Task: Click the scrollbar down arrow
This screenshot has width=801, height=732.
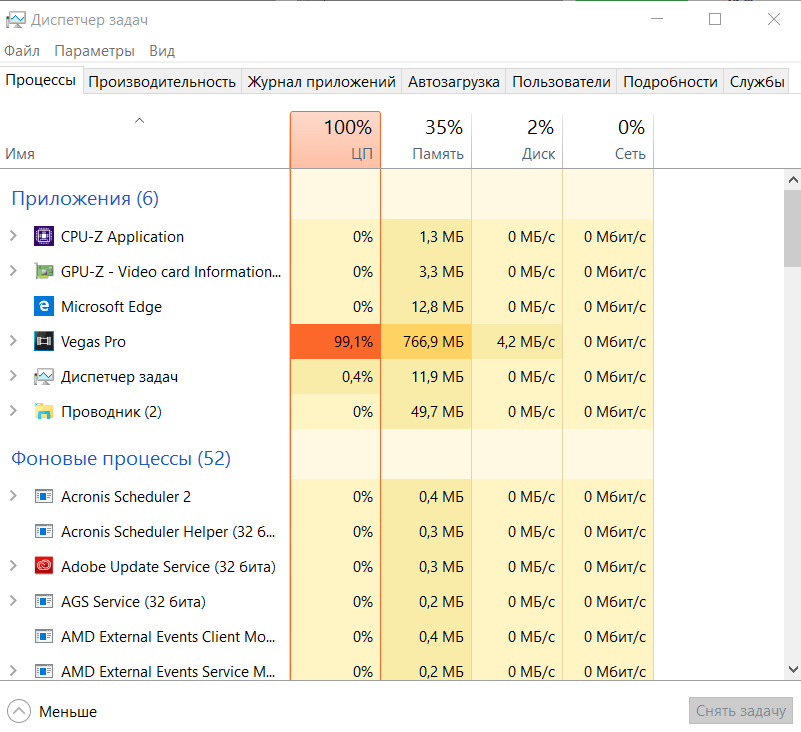Action: (793, 669)
